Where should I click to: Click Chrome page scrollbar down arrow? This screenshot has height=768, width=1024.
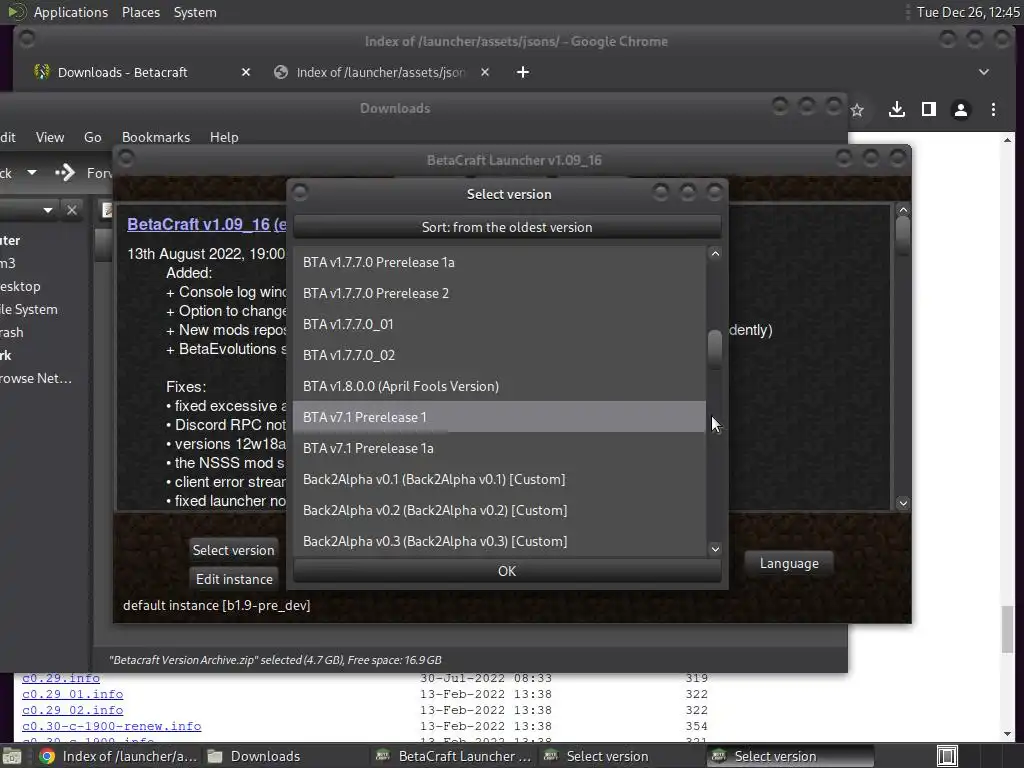tap(1008, 733)
